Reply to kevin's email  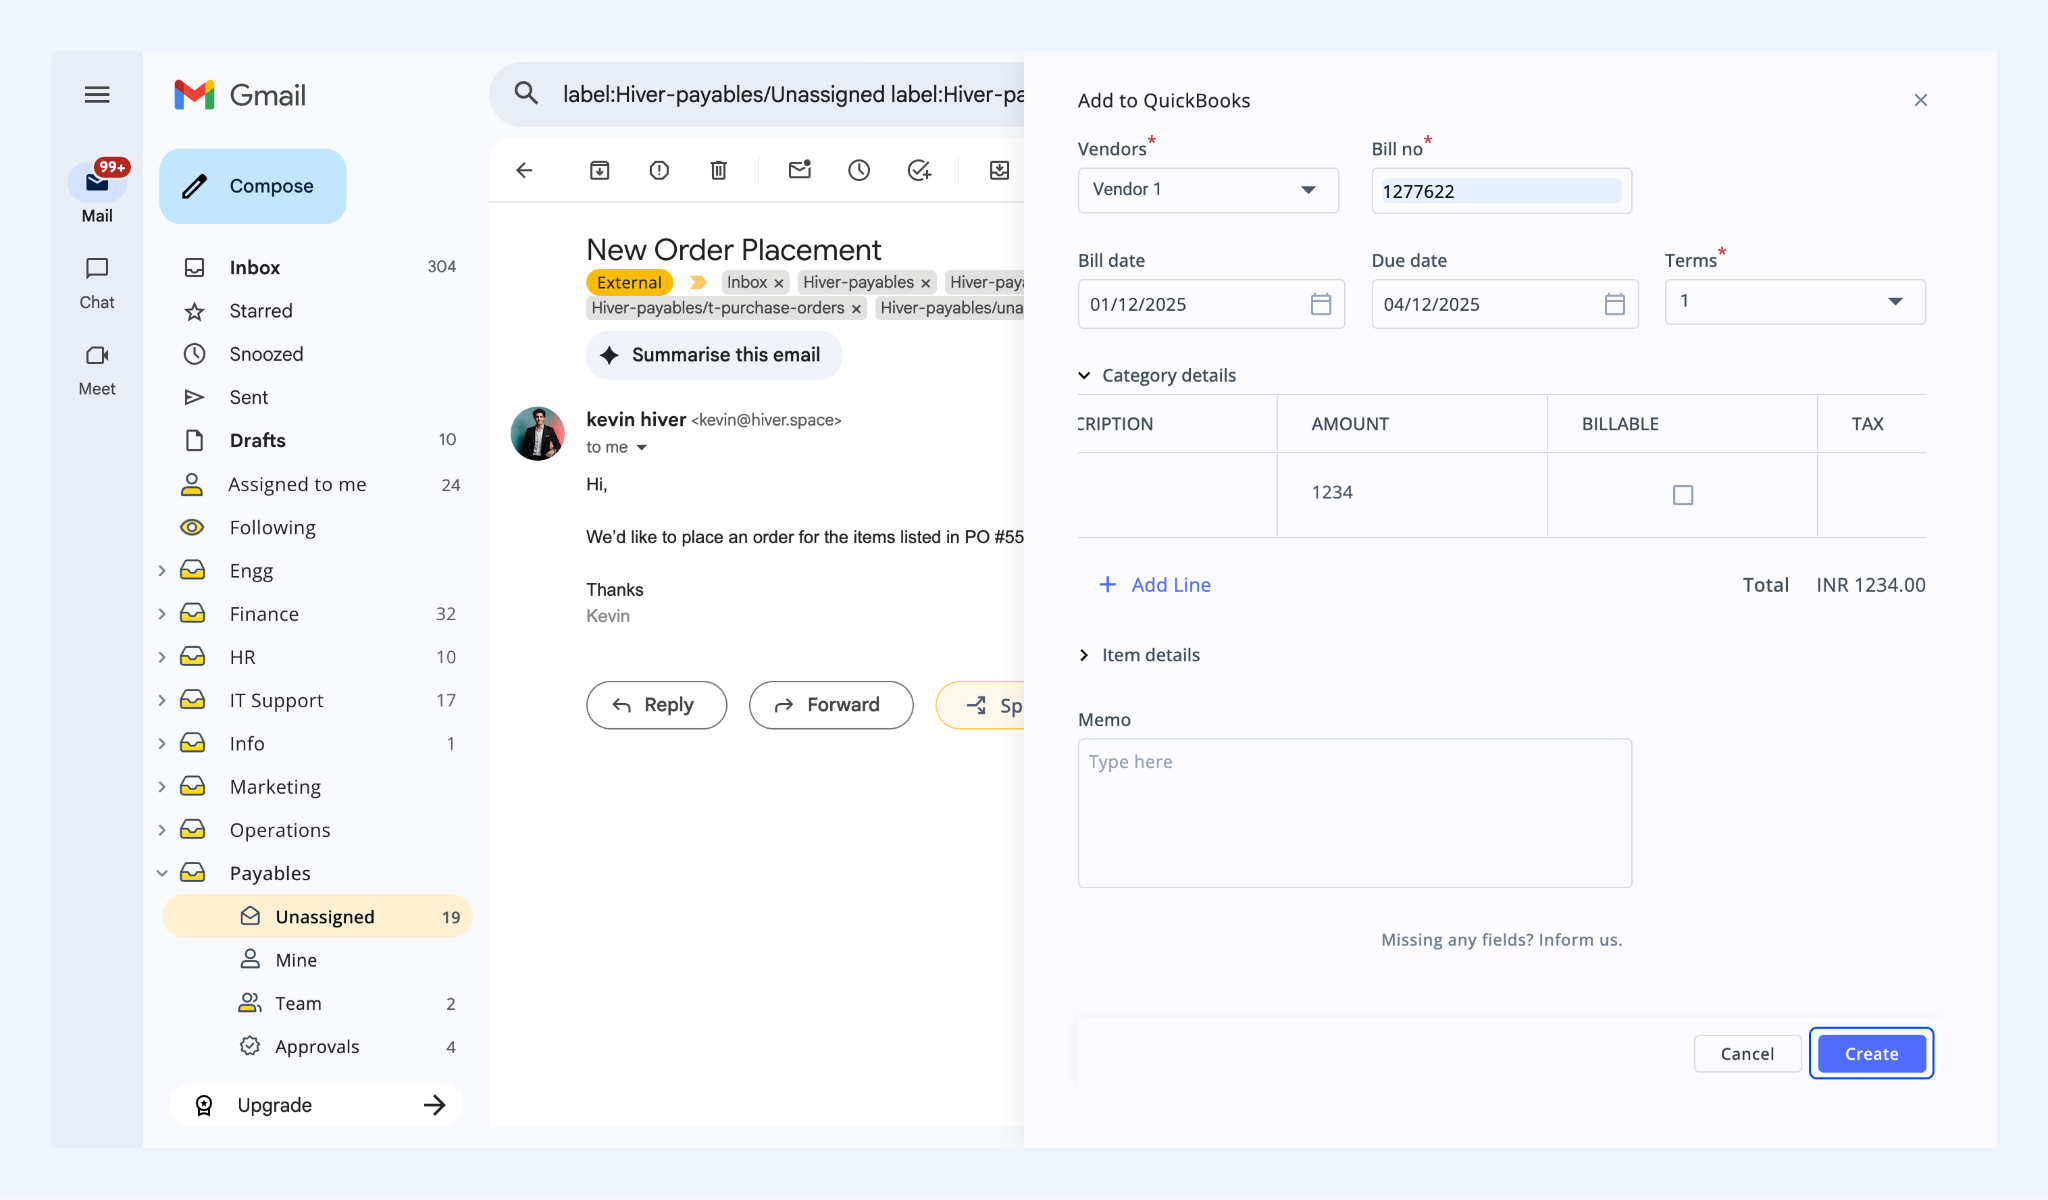tap(656, 705)
